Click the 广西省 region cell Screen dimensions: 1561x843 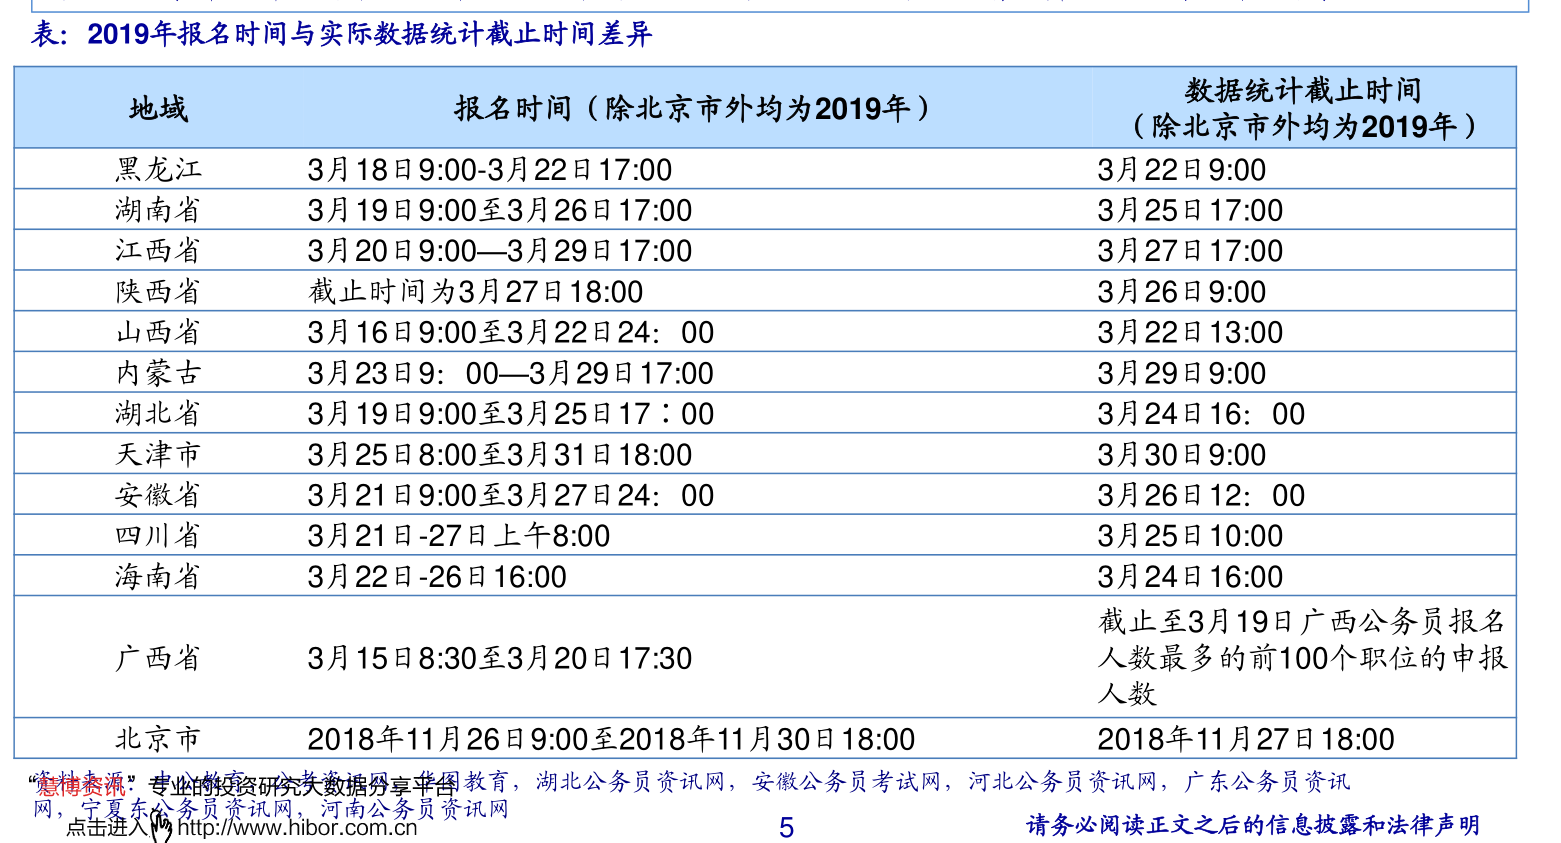click(158, 658)
